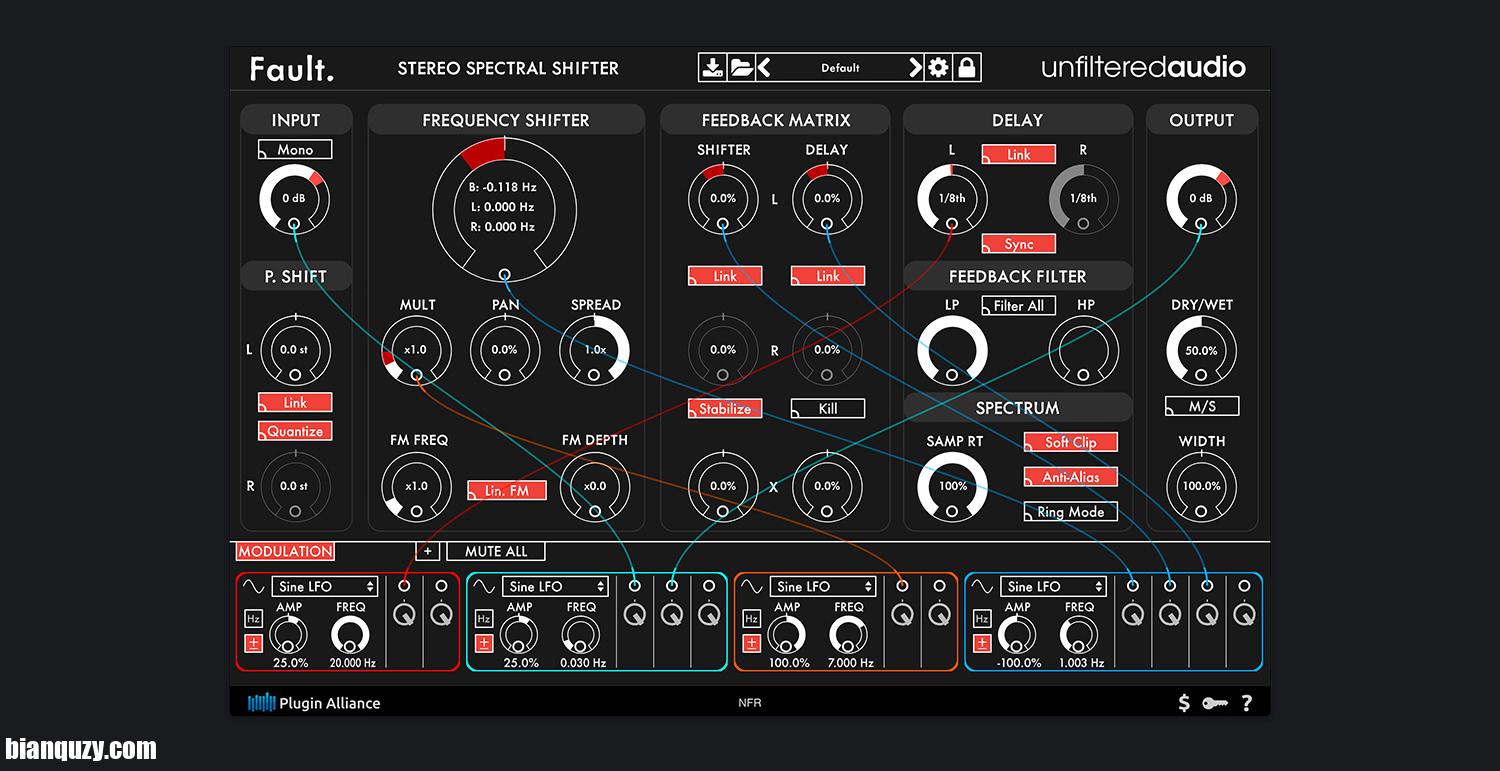Open the preset folder browser icon

740,68
